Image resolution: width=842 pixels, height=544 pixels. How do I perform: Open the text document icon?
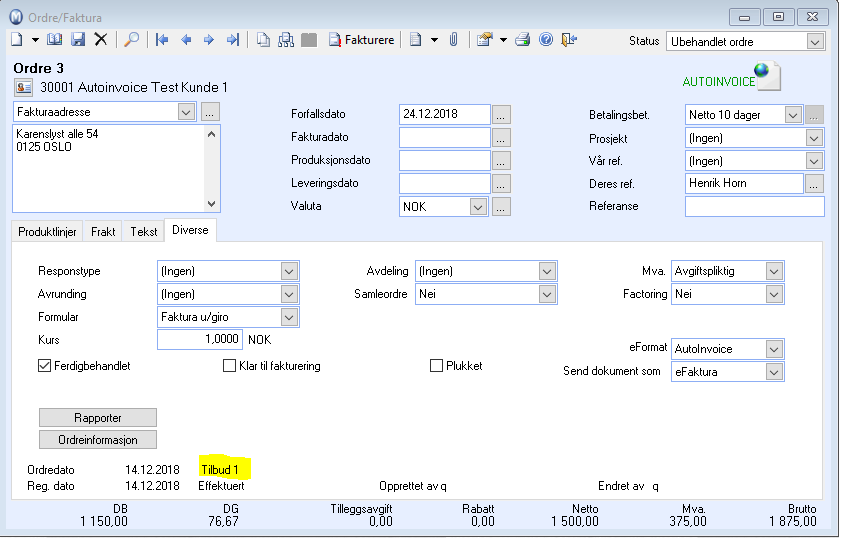point(415,40)
